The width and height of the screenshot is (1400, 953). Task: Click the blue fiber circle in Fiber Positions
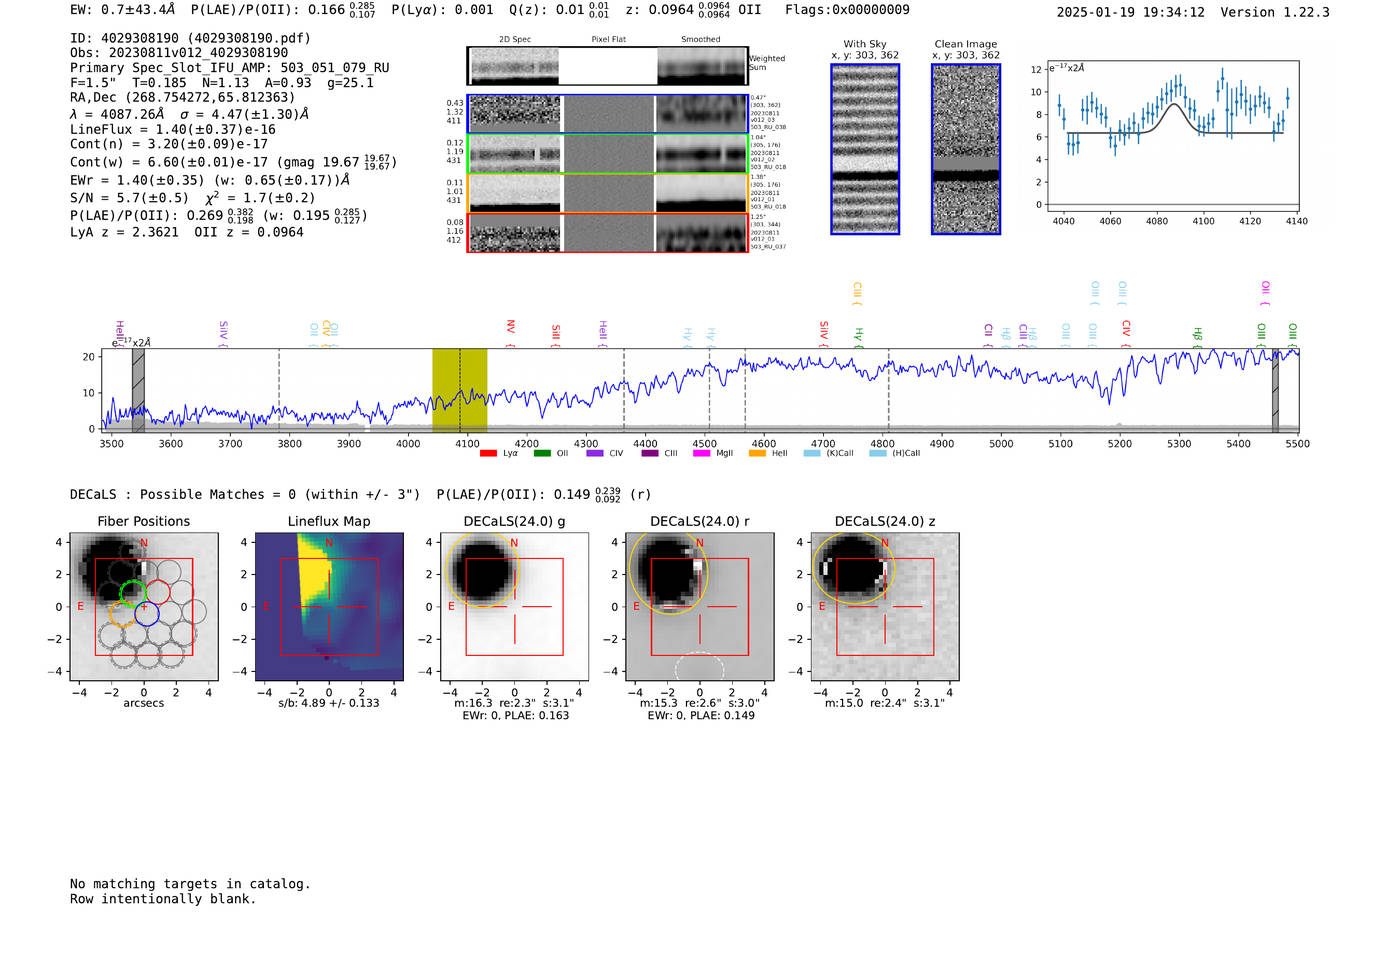click(147, 614)
